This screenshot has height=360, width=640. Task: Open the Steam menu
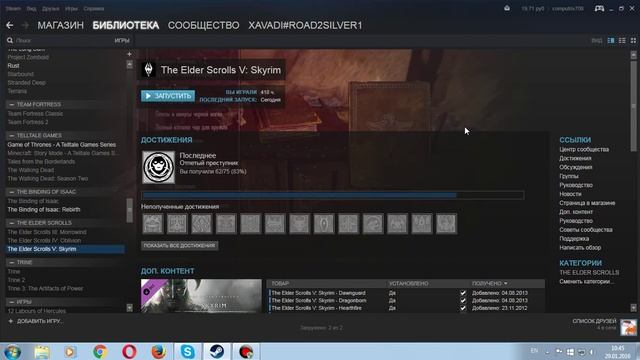pos(13,8)
